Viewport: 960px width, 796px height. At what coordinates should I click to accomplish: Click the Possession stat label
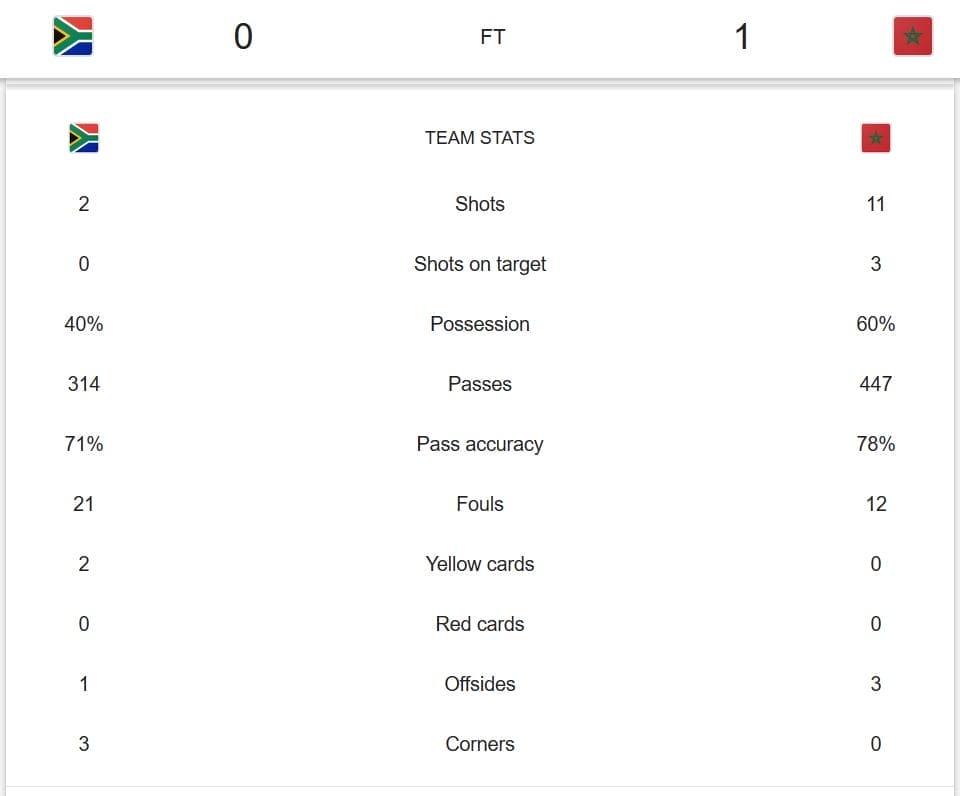[480, 324]
